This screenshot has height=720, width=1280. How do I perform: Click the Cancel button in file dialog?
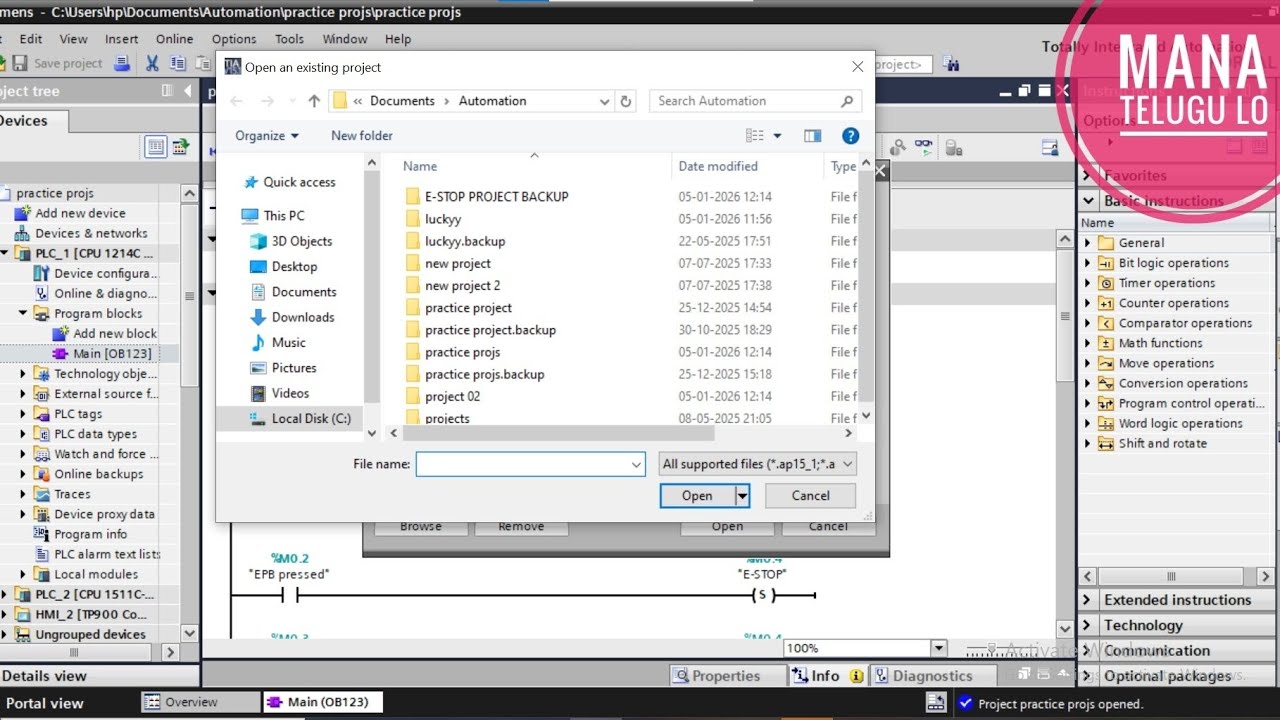[810, 495]
